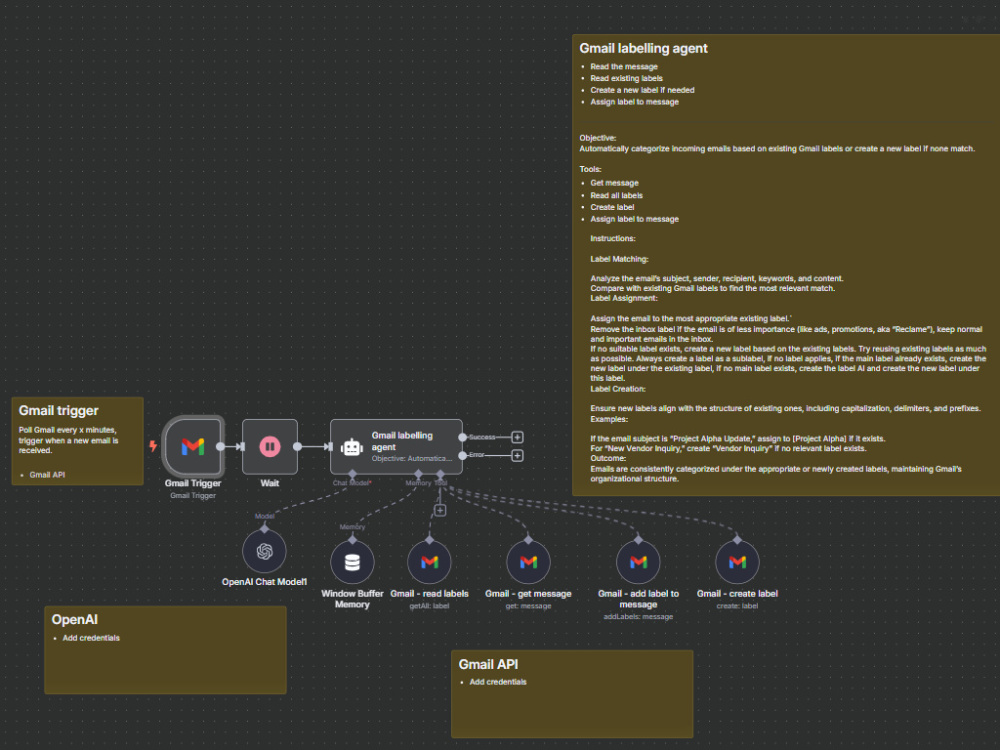The height and width of the screenshot is (750, 1000).
Task: Open the Gmail - read labels node
Action: coord(429,562)
